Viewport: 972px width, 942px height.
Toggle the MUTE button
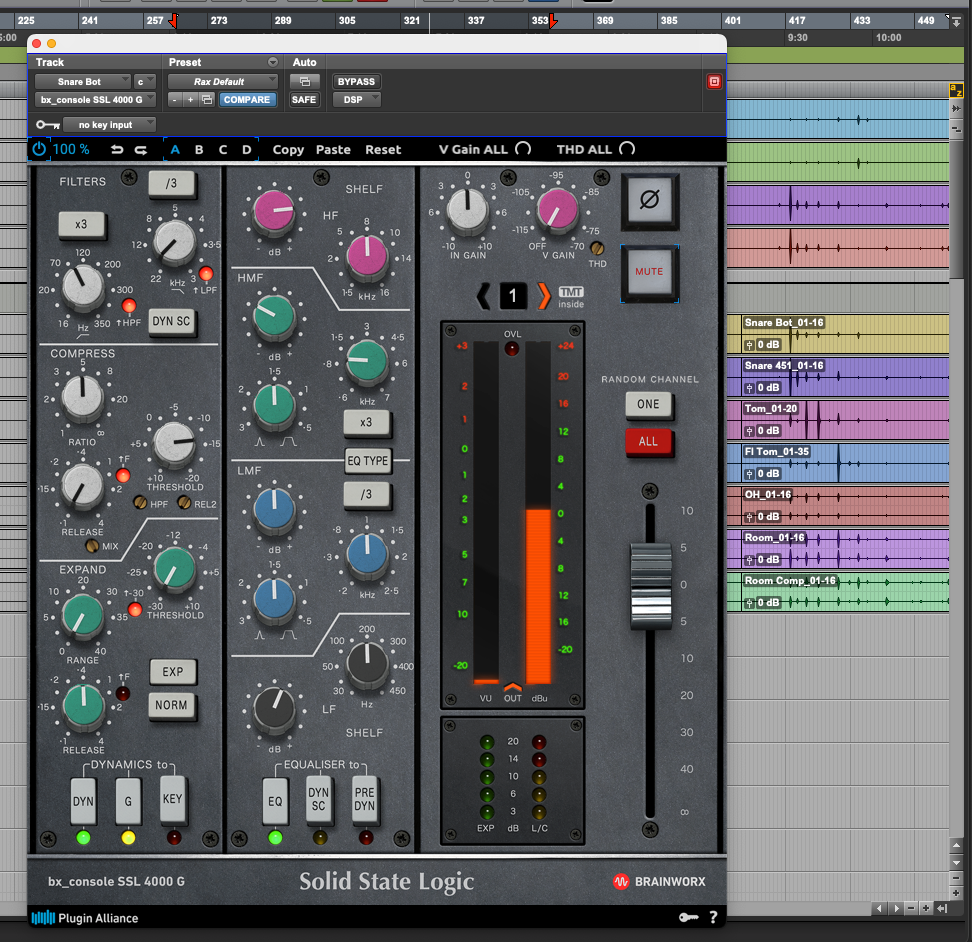650,272
